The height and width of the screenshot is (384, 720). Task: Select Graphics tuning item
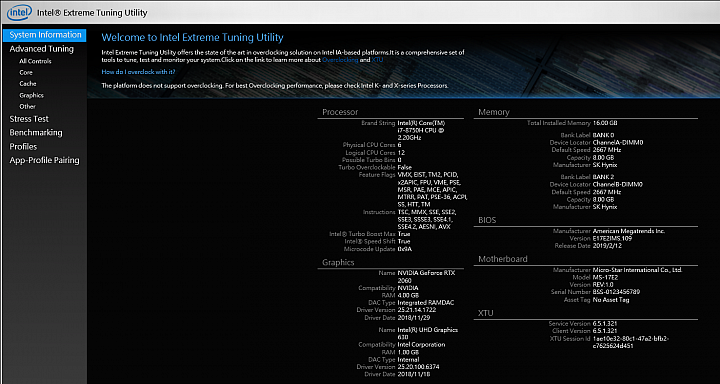(x=31, y=95)
